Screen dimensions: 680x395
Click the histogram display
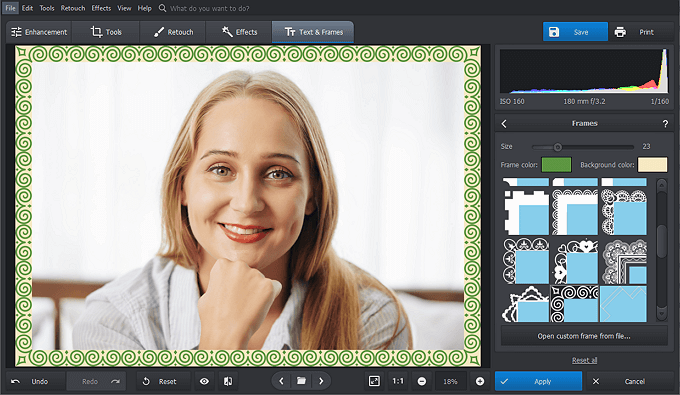pyautogui.click(x=584, y=71)
